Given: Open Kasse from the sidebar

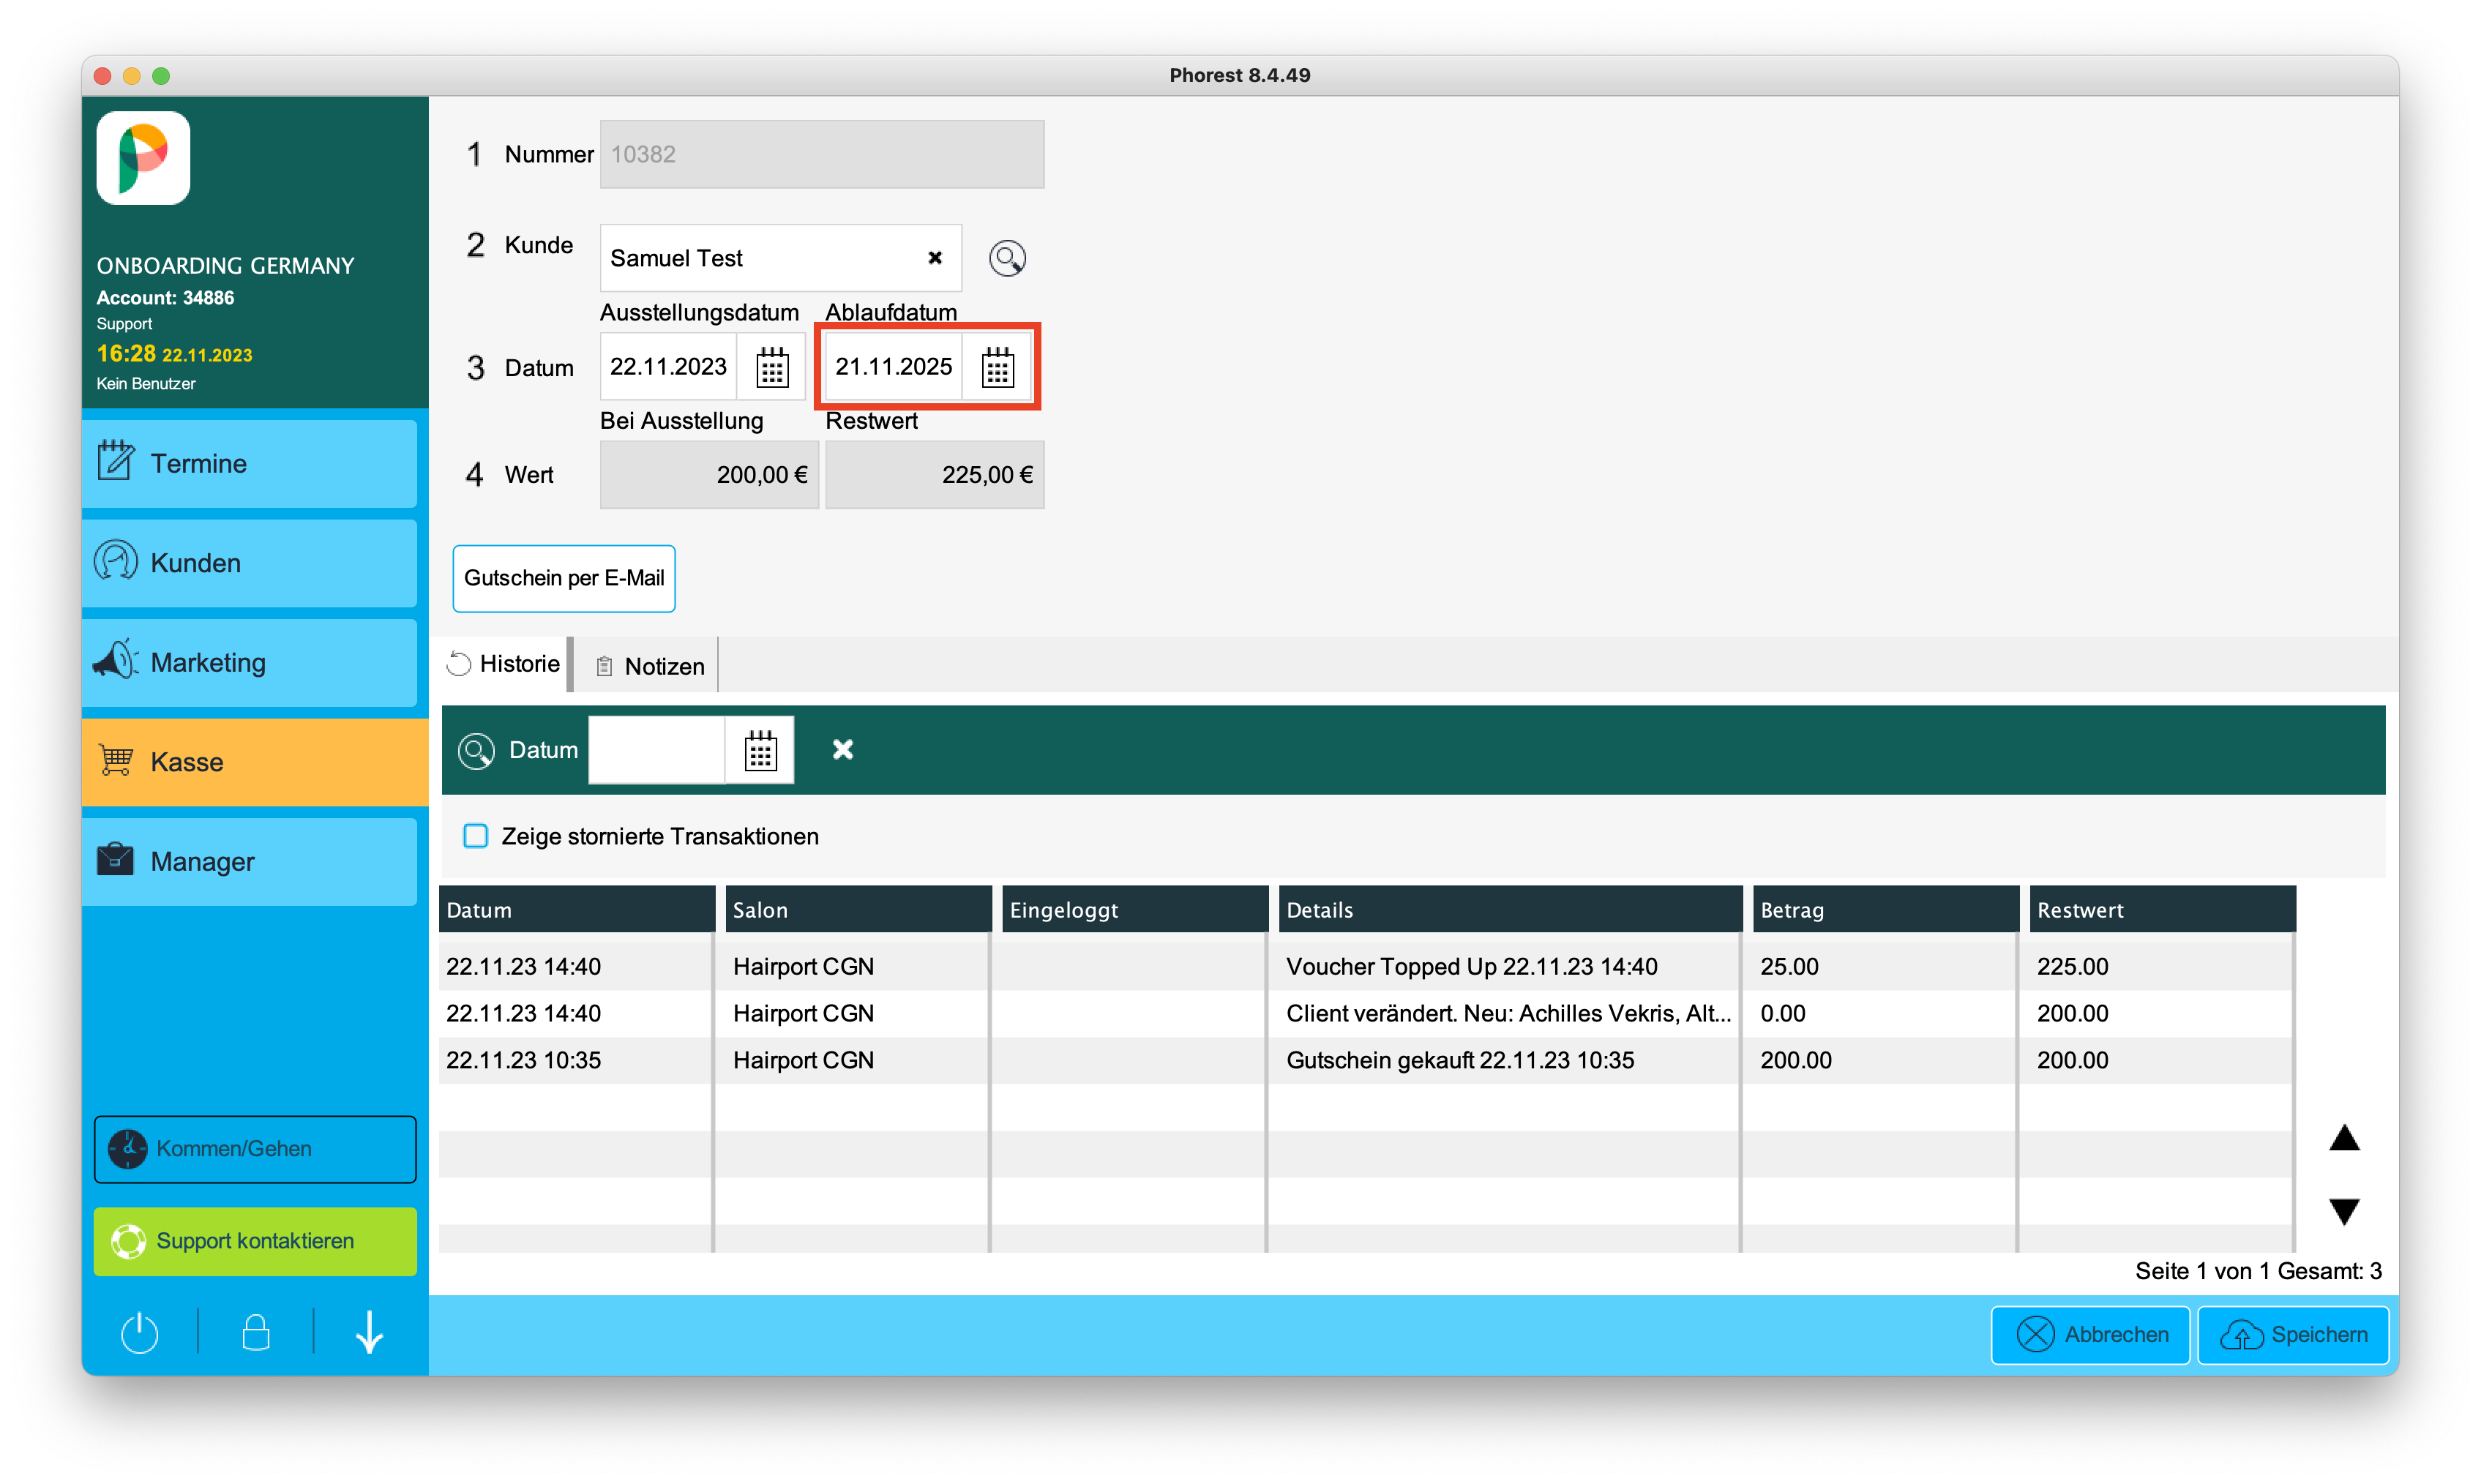Looking at the screenshot, I should 254,762.
